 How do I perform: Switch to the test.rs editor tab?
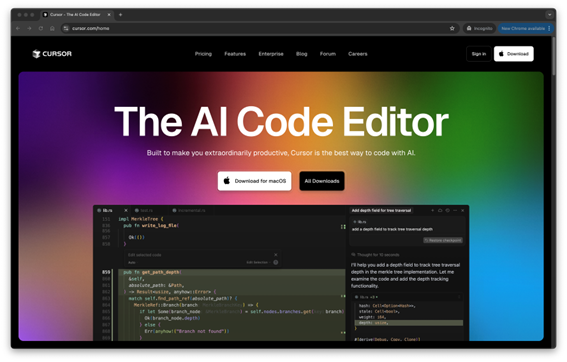[x=144, y=210]
